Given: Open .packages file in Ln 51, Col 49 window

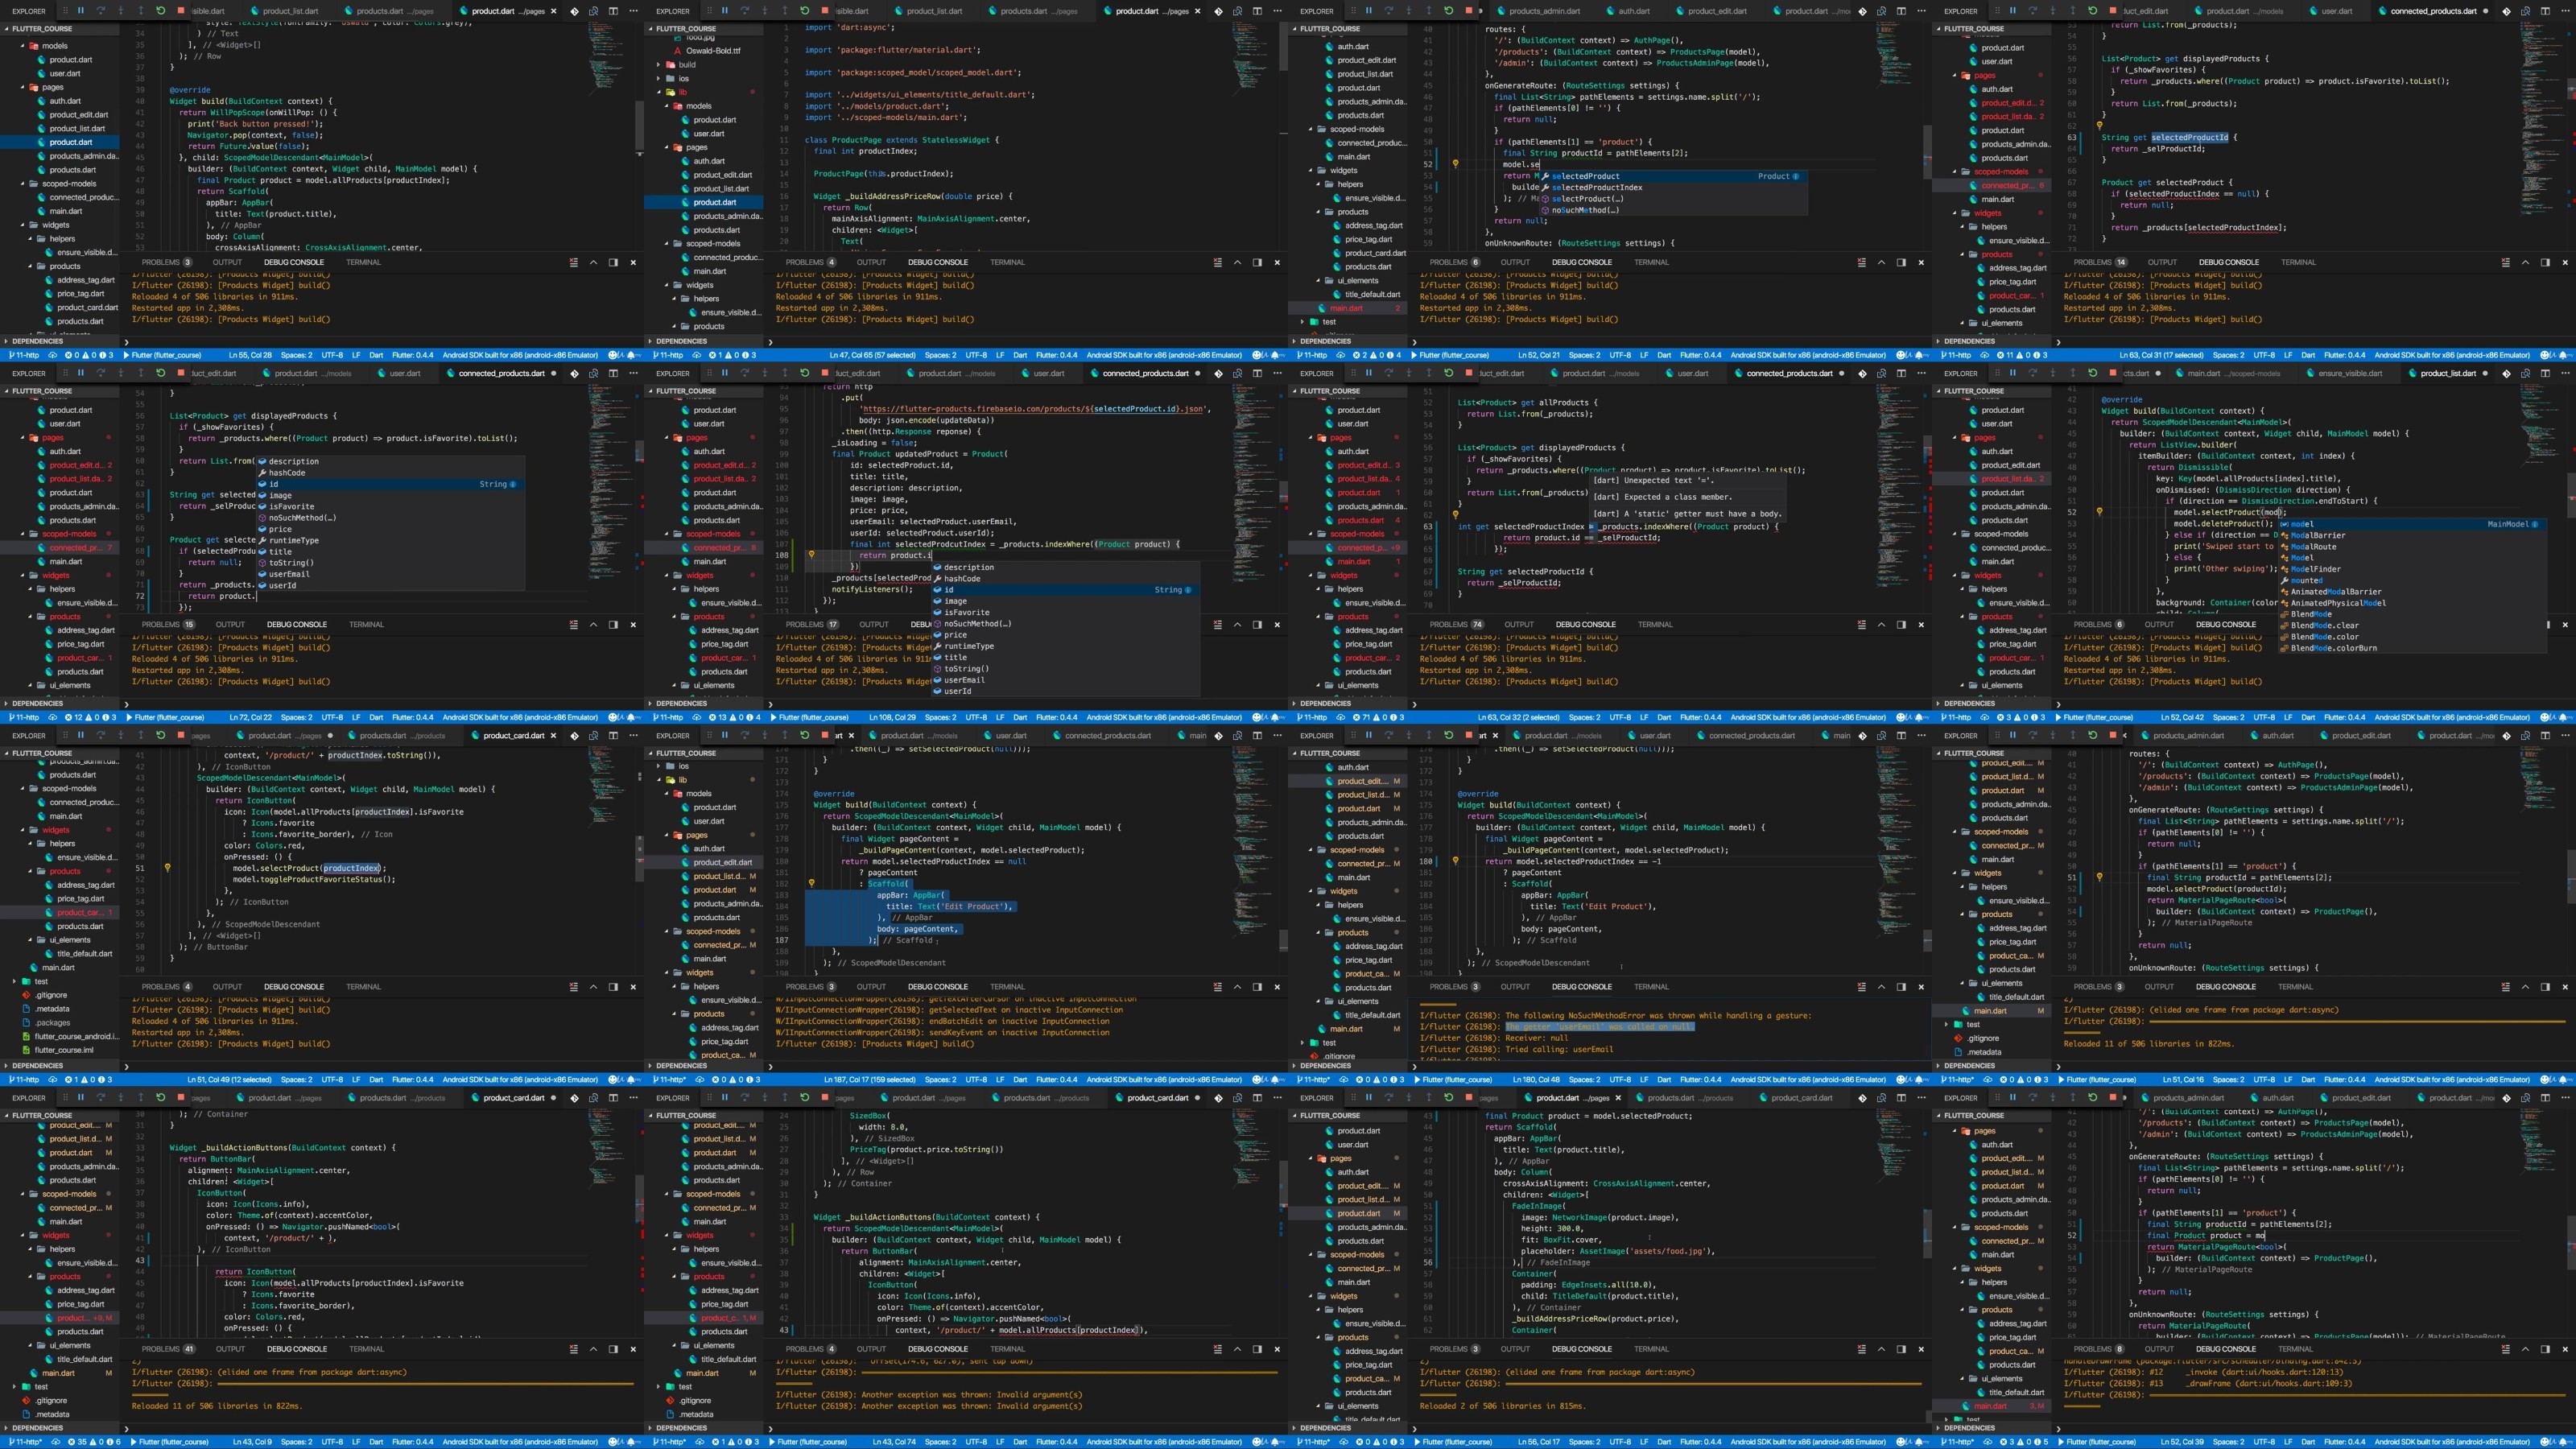Looking at the screenshot, I should [x=53, y=1022].
